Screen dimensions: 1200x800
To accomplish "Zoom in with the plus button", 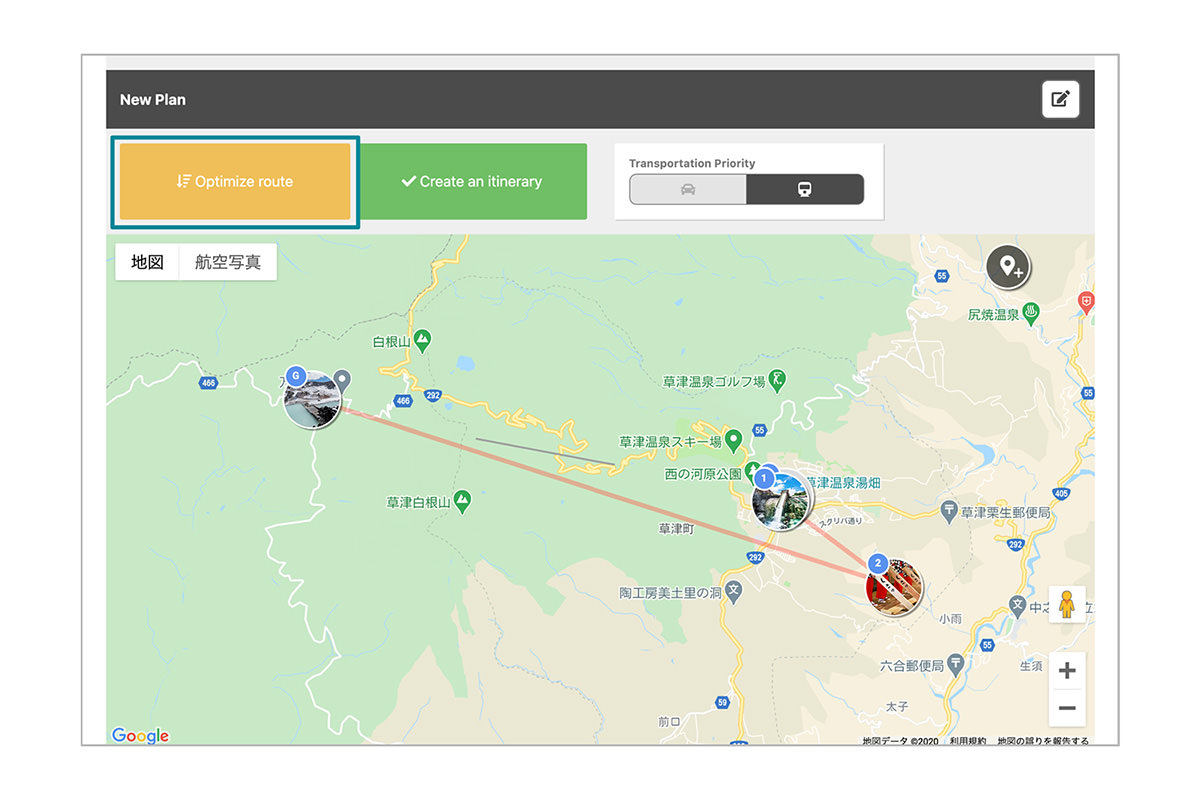I will [x=1067, y=671].
